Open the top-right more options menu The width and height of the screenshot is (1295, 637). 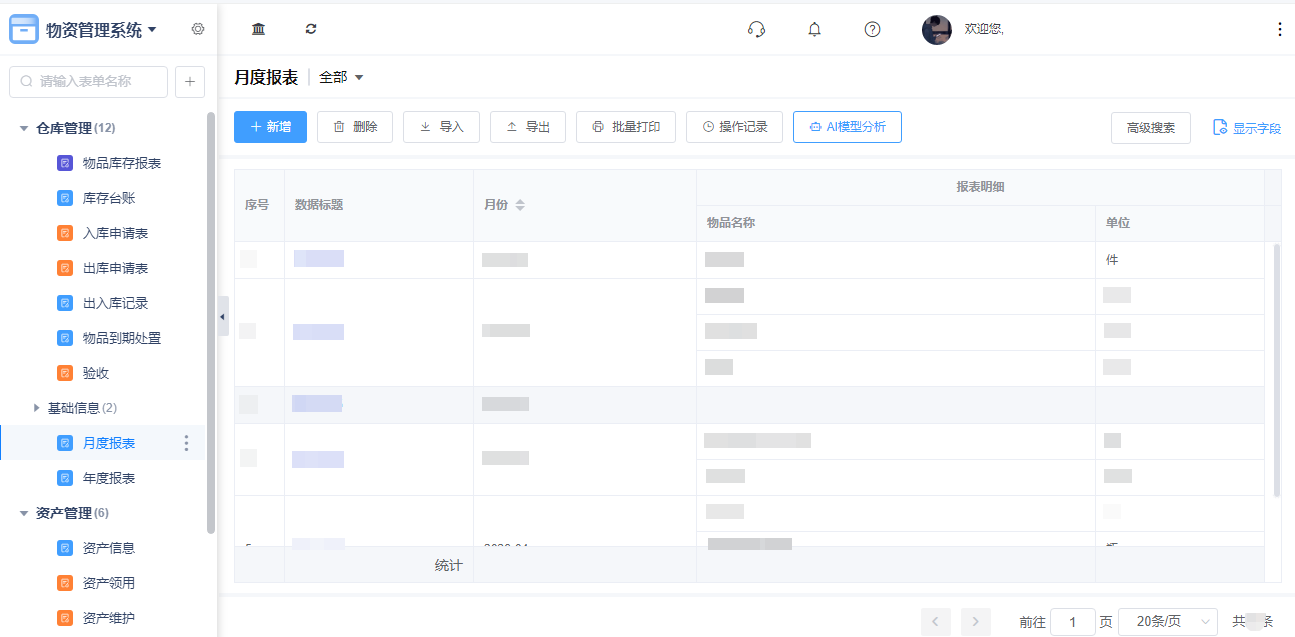(x=1279, y=29)
